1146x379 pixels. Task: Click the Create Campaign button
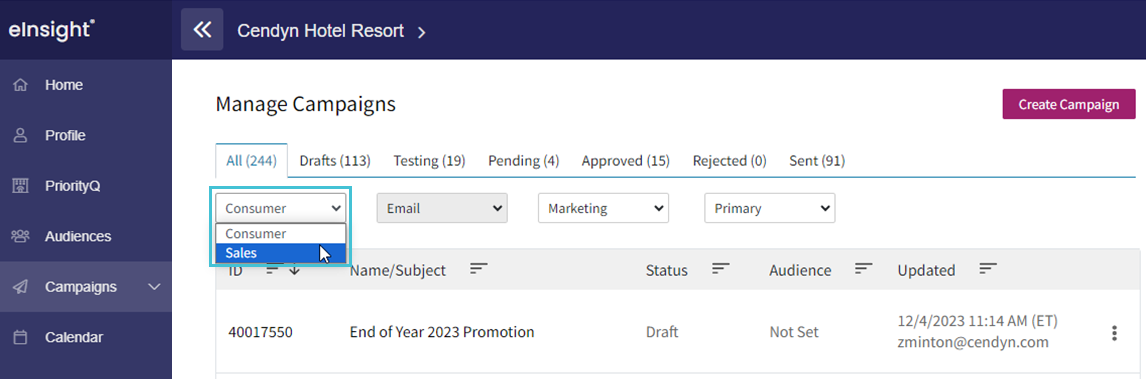(1069, 104)
